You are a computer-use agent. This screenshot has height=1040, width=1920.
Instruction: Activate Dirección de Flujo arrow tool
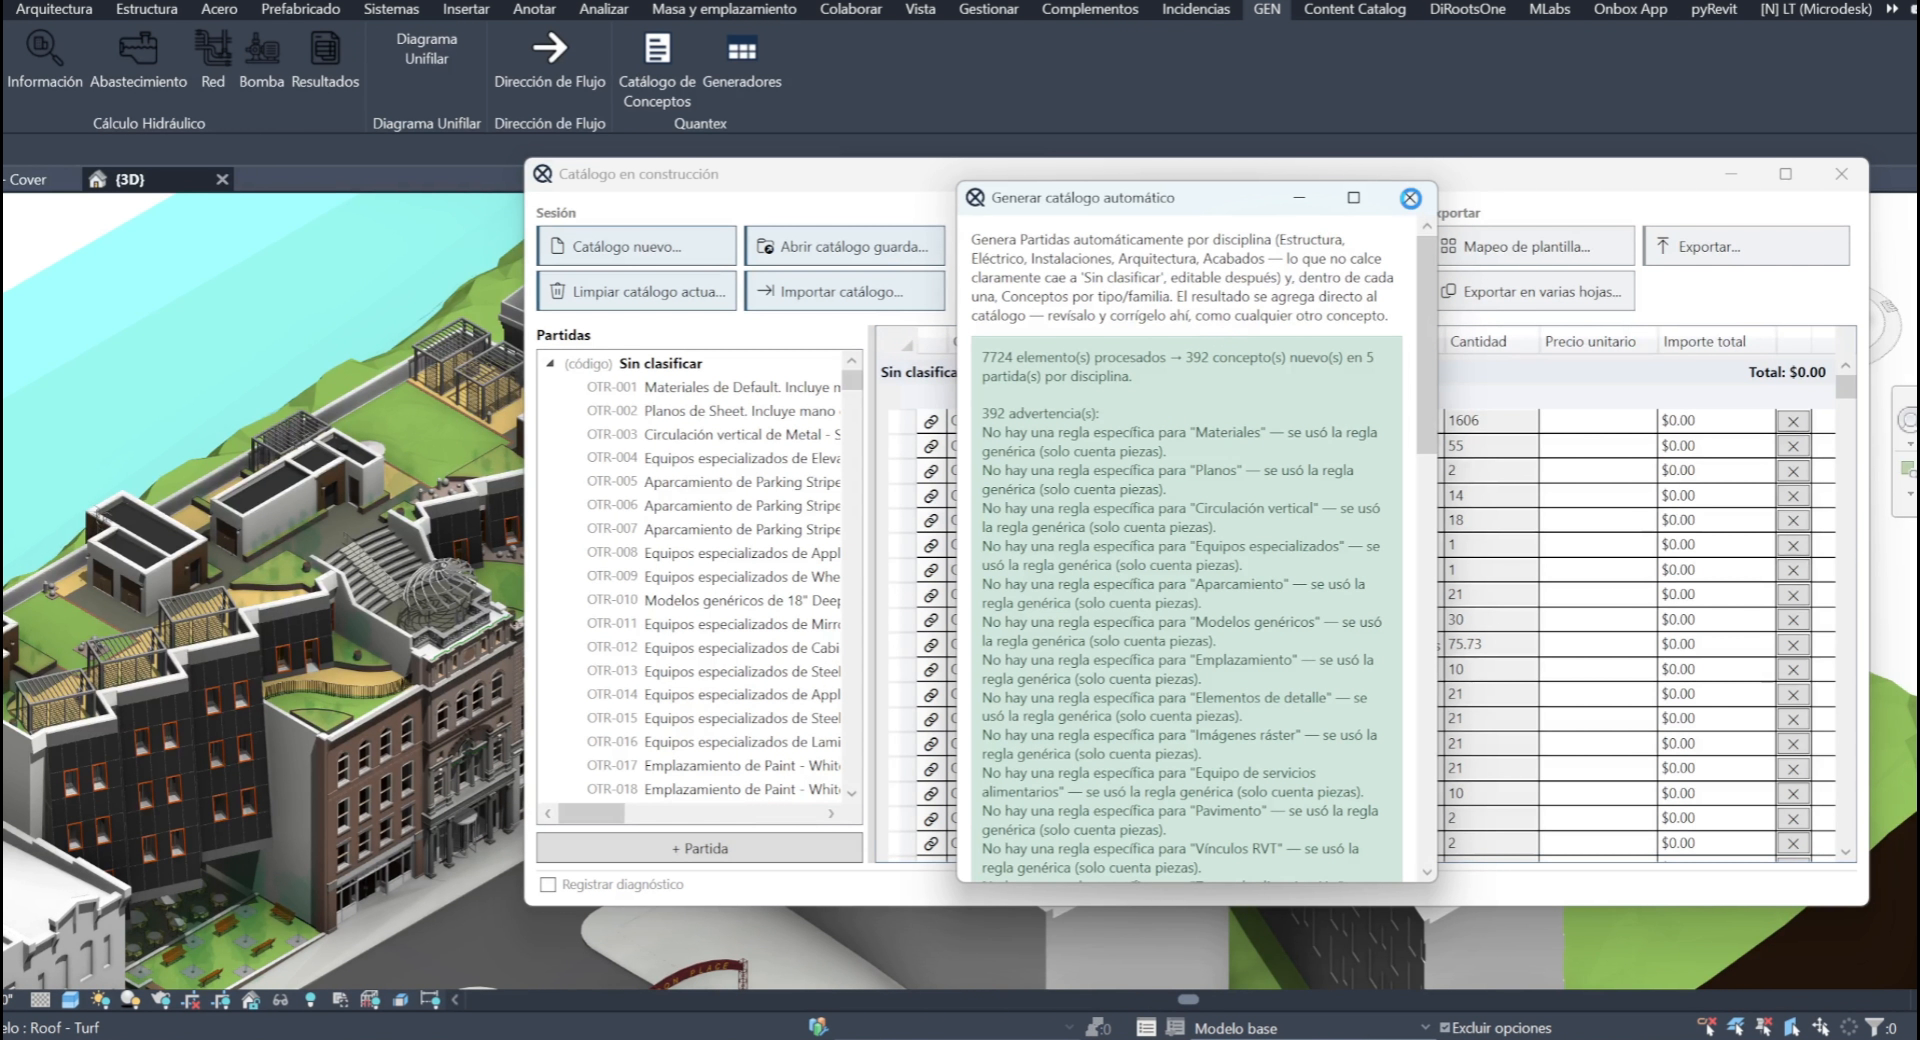[x=549, y=60]
